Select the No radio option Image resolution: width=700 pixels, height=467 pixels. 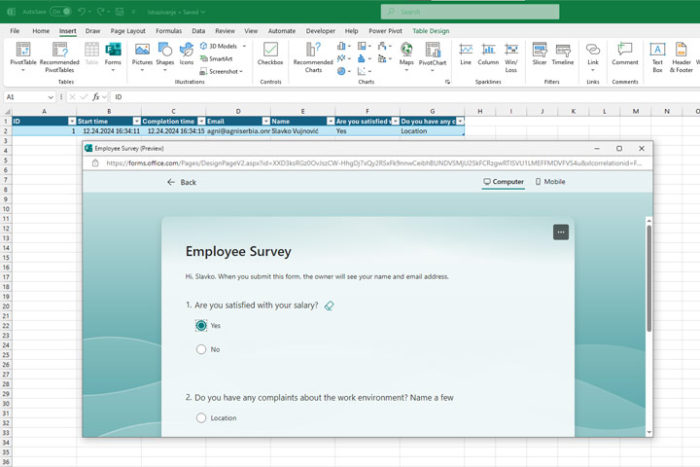tap(201, 349)
